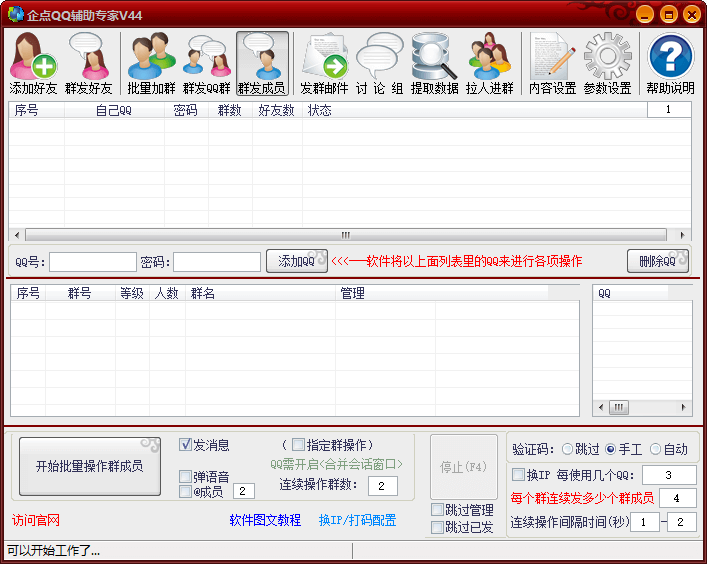Click the 每个群连续发多少个群成员 field

[x=678, y=498]
